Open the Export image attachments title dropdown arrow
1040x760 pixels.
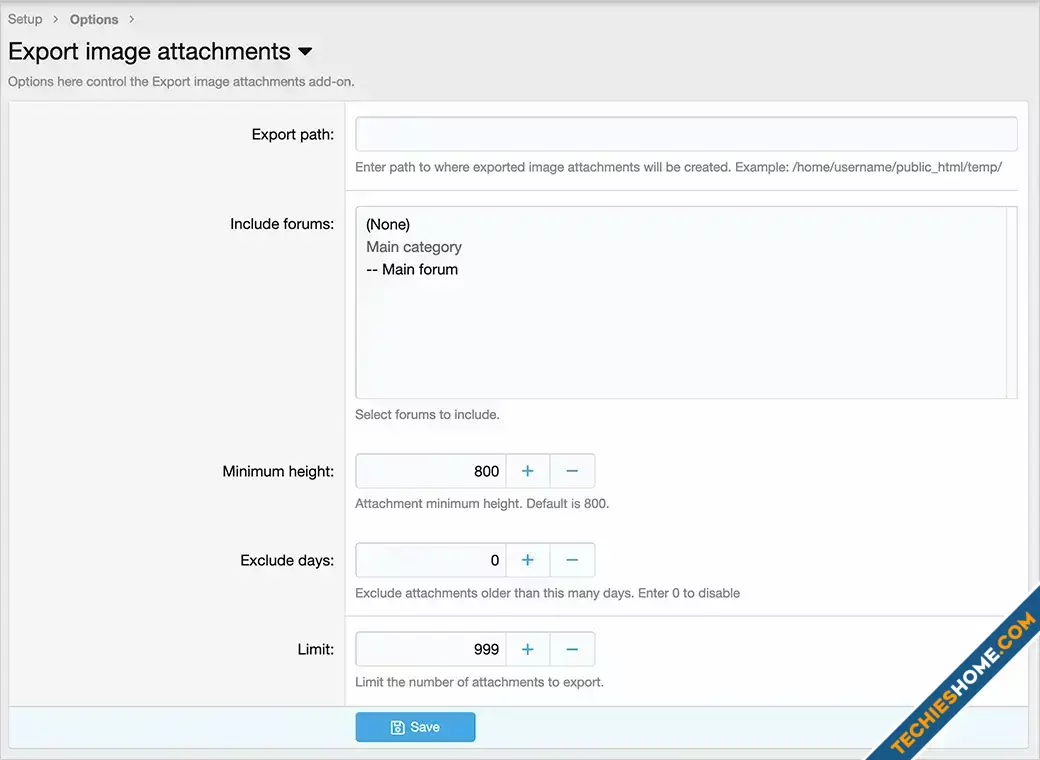[305, 52]
